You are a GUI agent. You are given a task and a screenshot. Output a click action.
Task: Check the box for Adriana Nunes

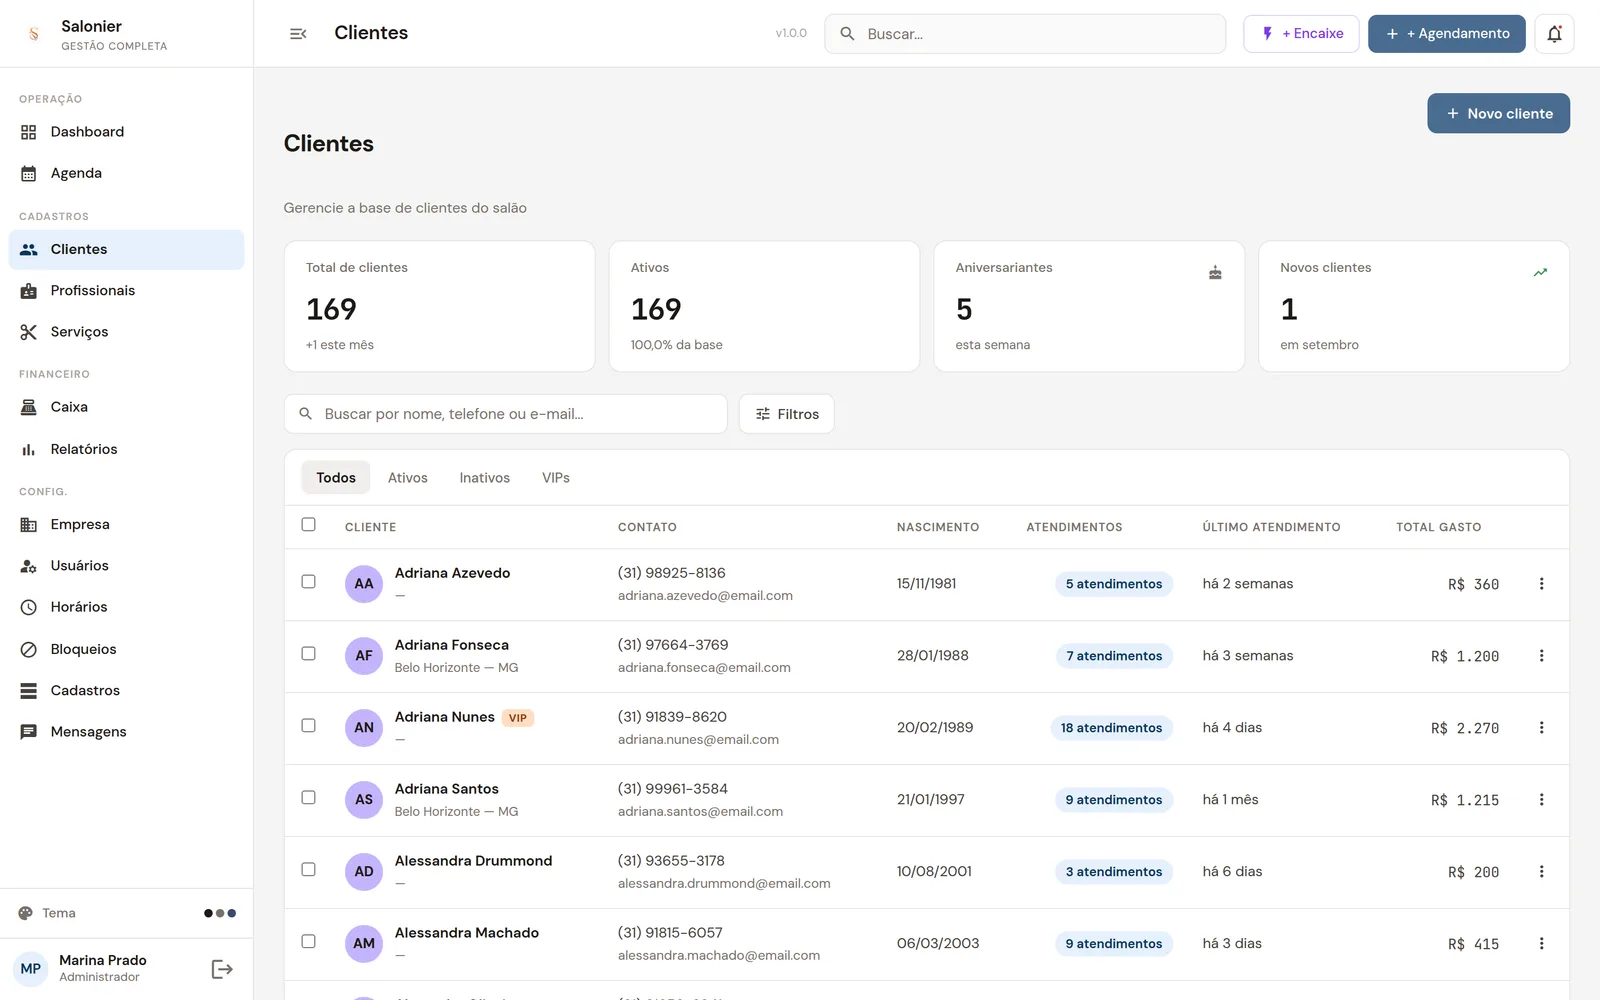point(308,726)
